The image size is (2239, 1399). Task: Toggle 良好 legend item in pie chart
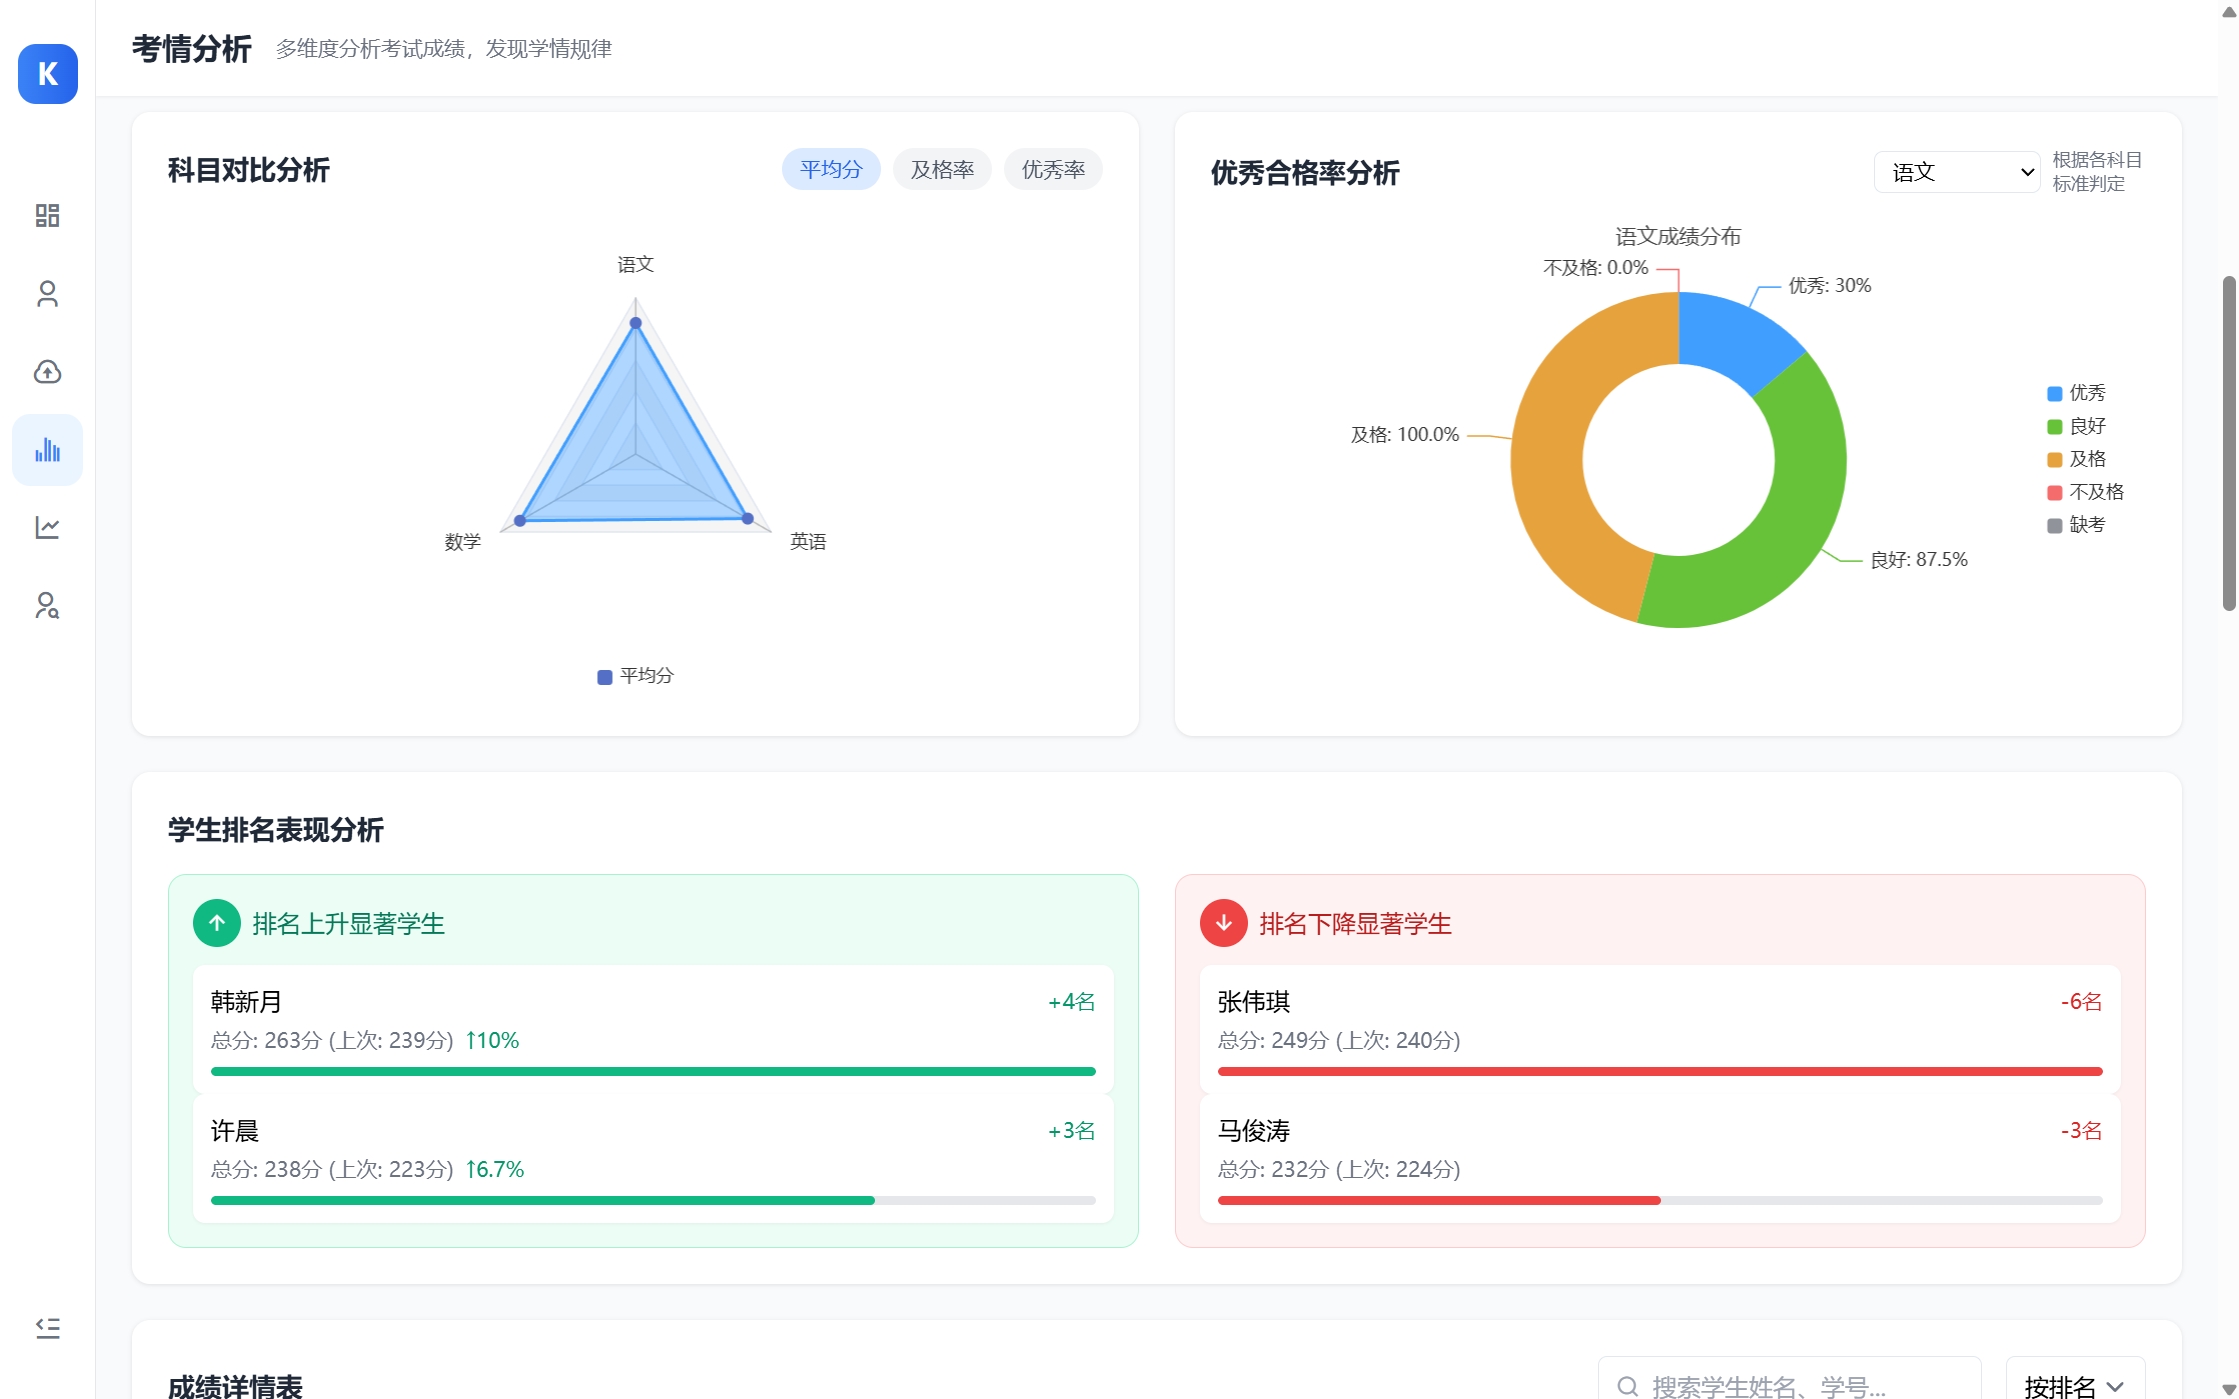[2076, 426]
